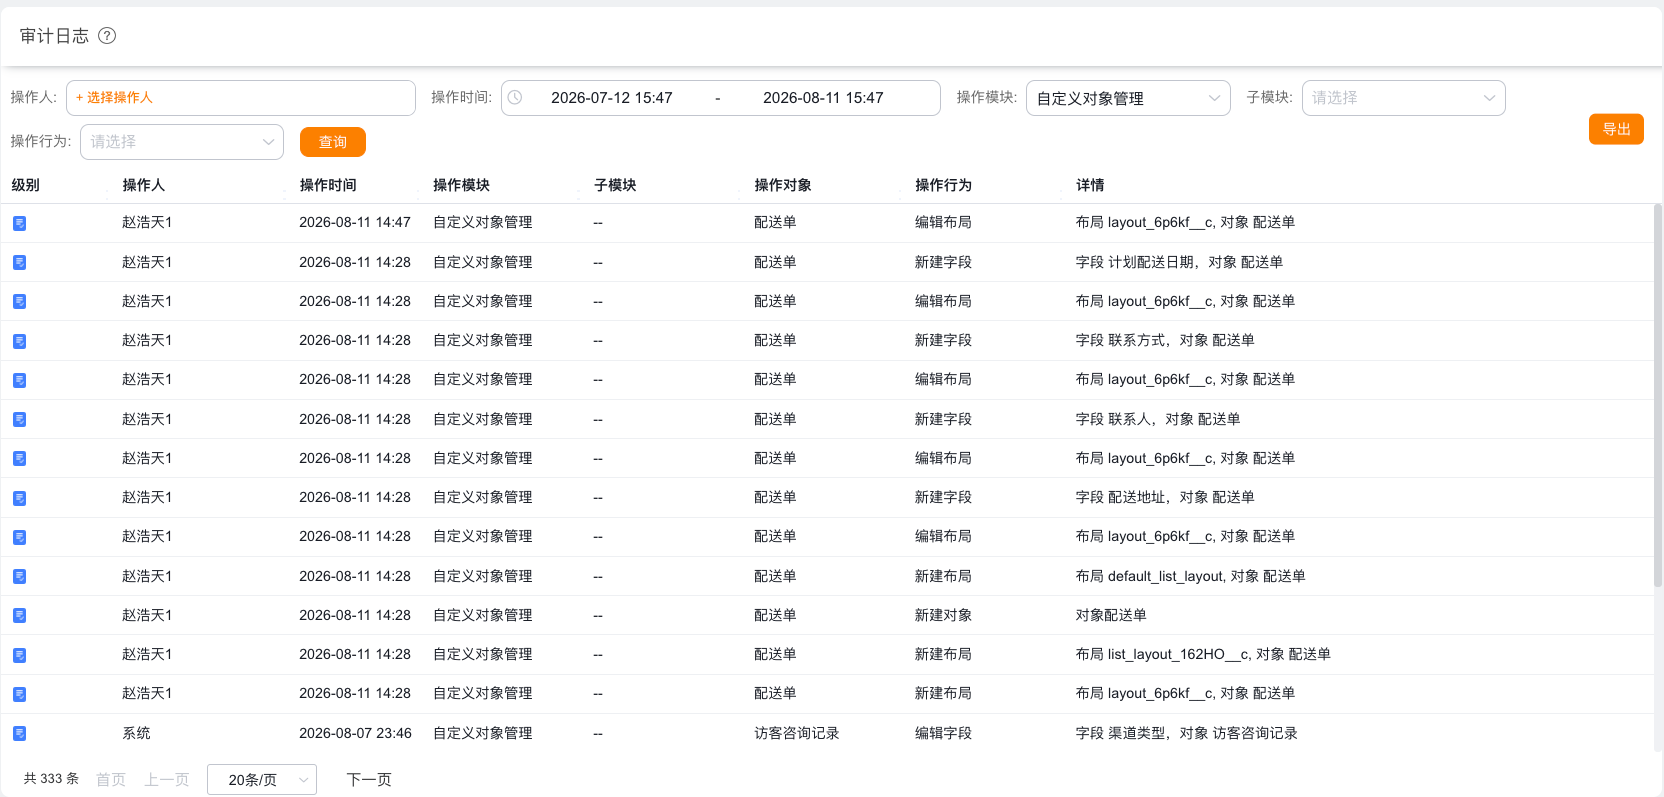The height and width of the screenshot is (797, 1664).
Task: Click the 访客咨询记录 object cell
Action: [x=797, y=733]
